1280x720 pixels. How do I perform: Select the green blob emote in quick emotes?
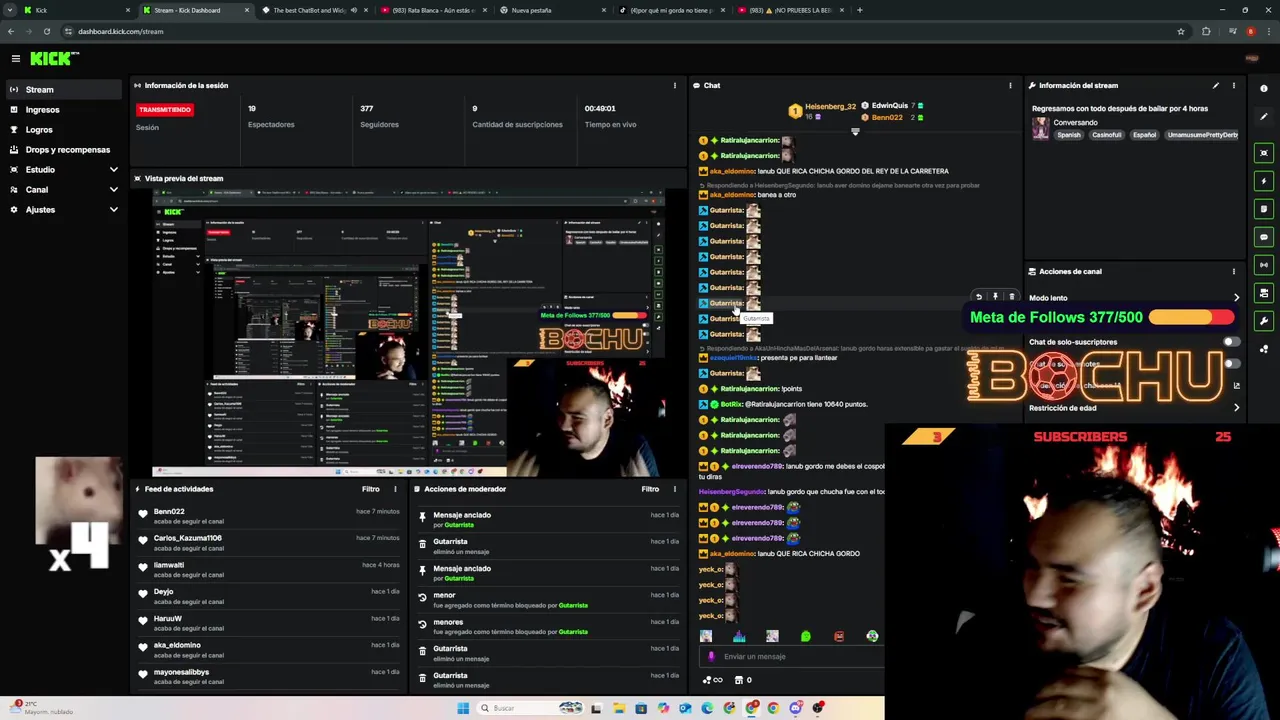806,636
